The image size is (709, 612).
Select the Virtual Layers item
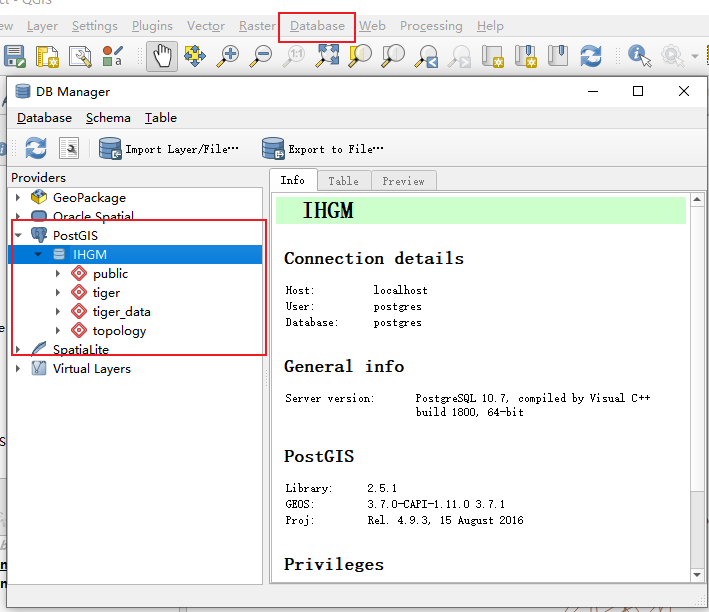(91, 369)
